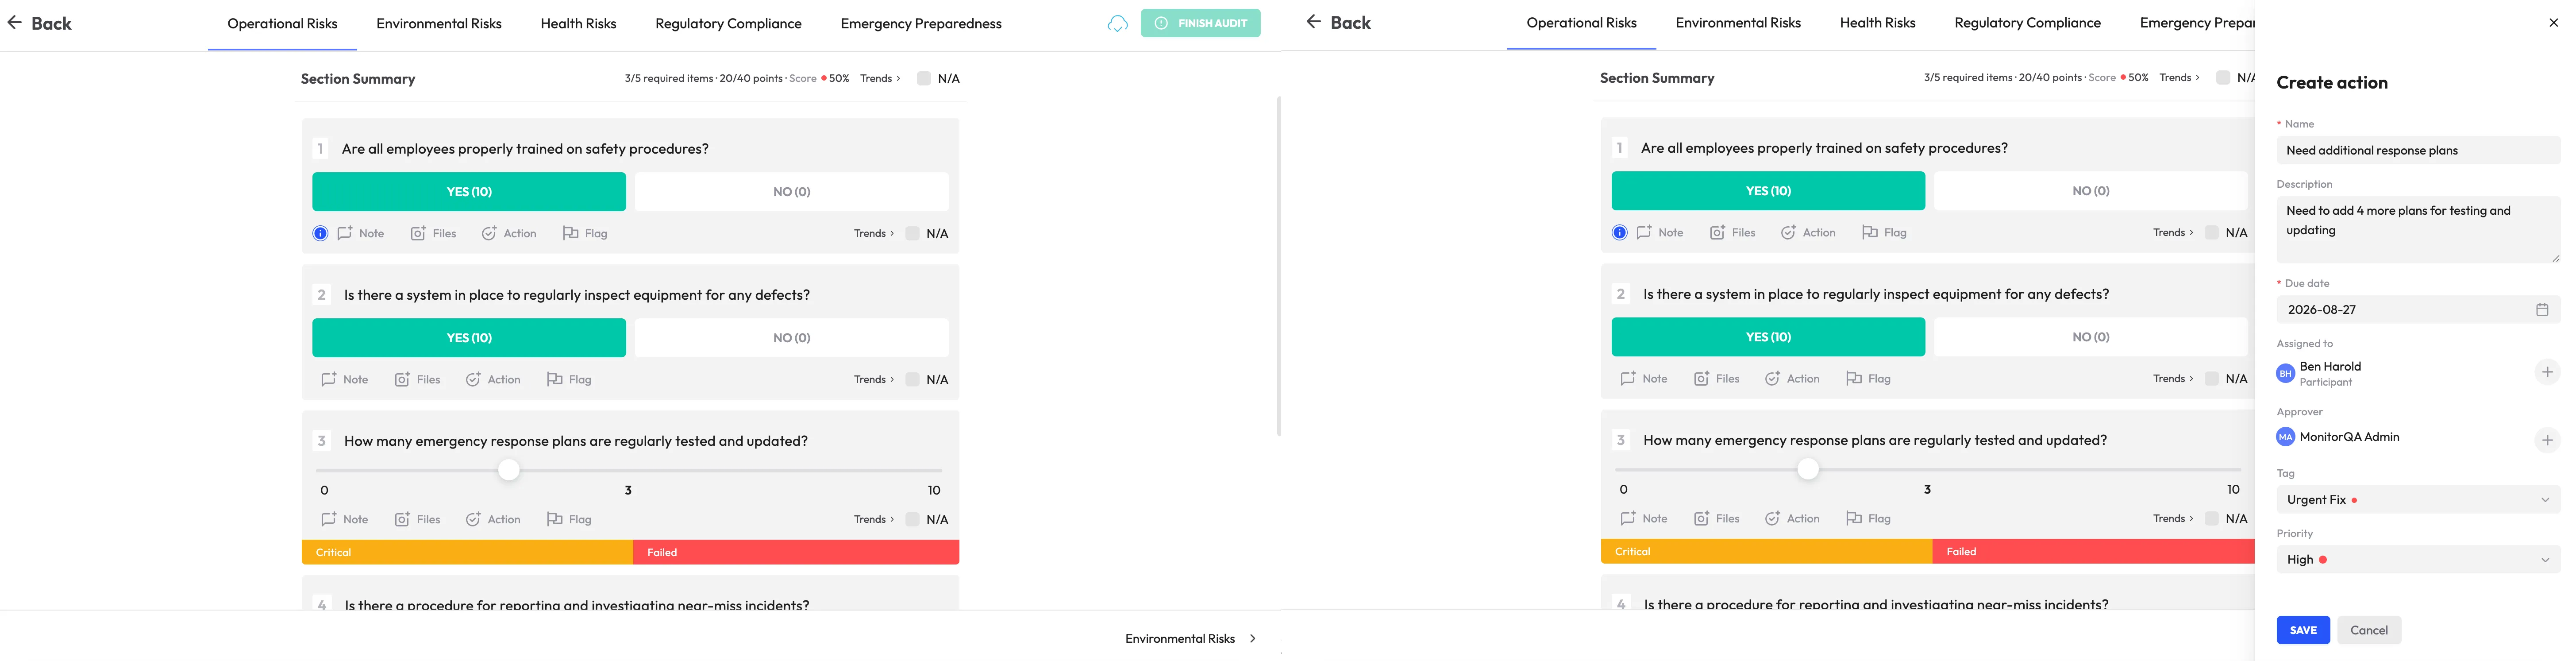Viewport: 2576px width, 661px height.
Task: Add a Note to question 1 in the left audit window
Action: (x=360, y=233)
